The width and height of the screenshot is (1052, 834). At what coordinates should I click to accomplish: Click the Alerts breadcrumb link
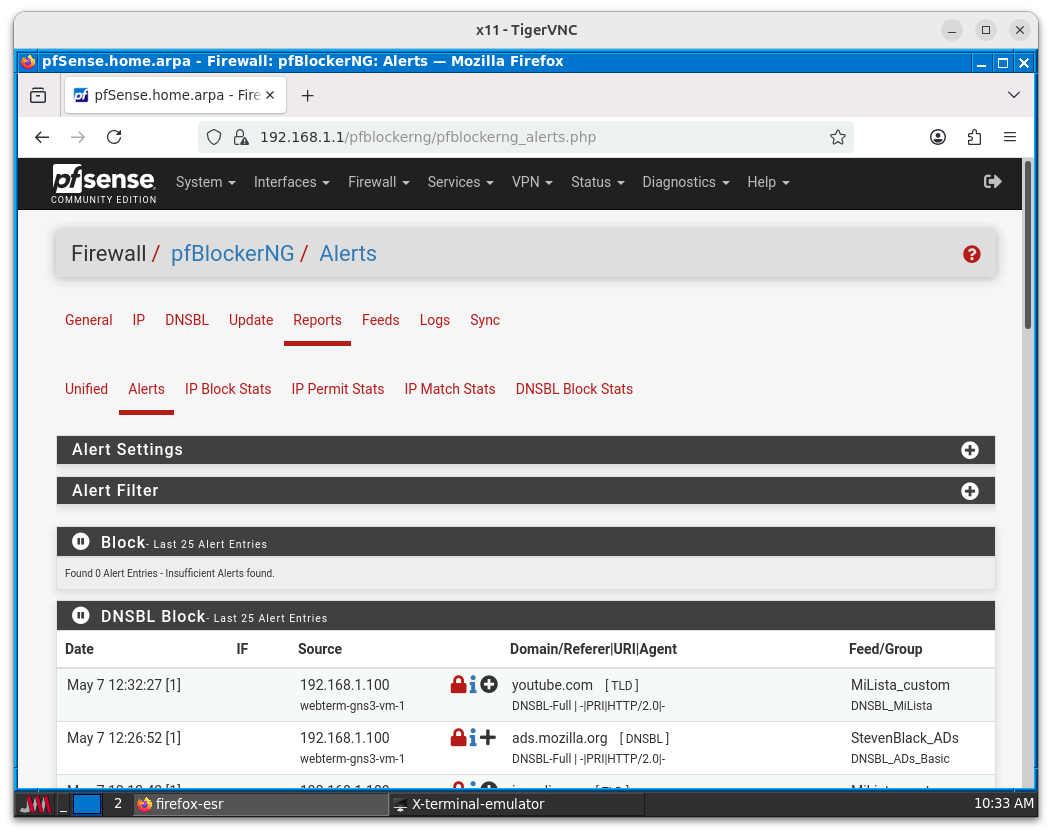(348, 254)
